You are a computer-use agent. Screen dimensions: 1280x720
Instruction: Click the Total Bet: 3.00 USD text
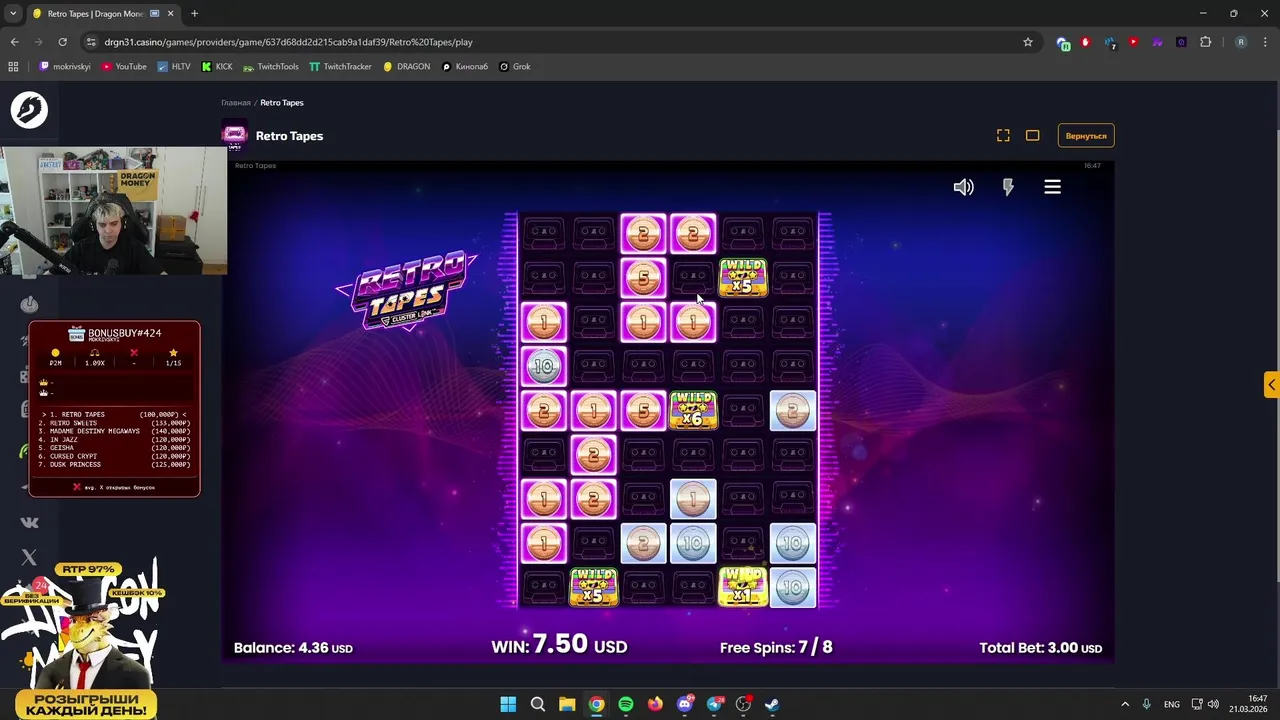(x=1040, y=648)
